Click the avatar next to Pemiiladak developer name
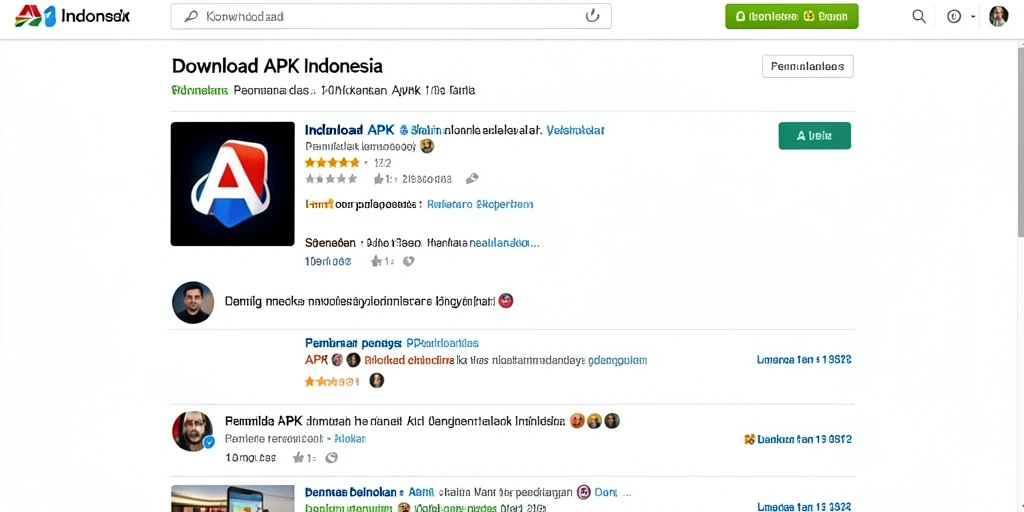The height and width of the screenshot is (512, 1024). pyautogui.click(x=426, y=146)
